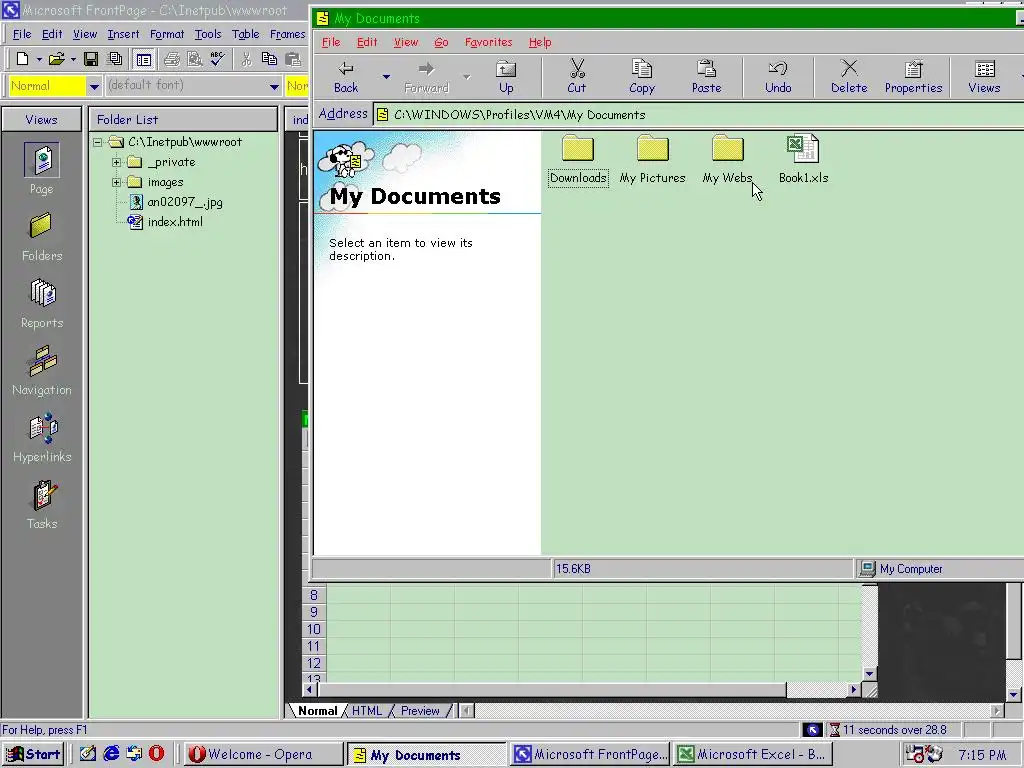Click Back button in My Documents toolbar
The height and width of the screenshot is (768, 1024).
[x=345, y=77]
